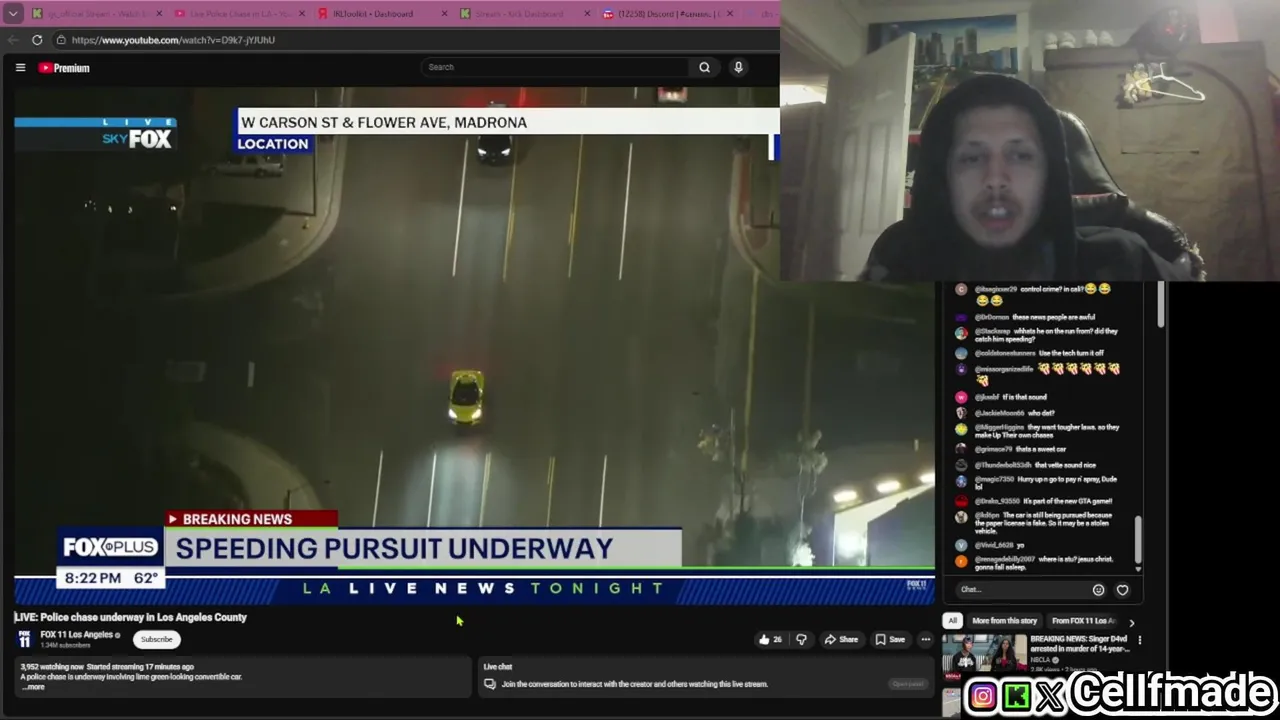Click chat user @coldstonestunners
This screenshot has width=1280, height=720.
tap(1005, 353)
